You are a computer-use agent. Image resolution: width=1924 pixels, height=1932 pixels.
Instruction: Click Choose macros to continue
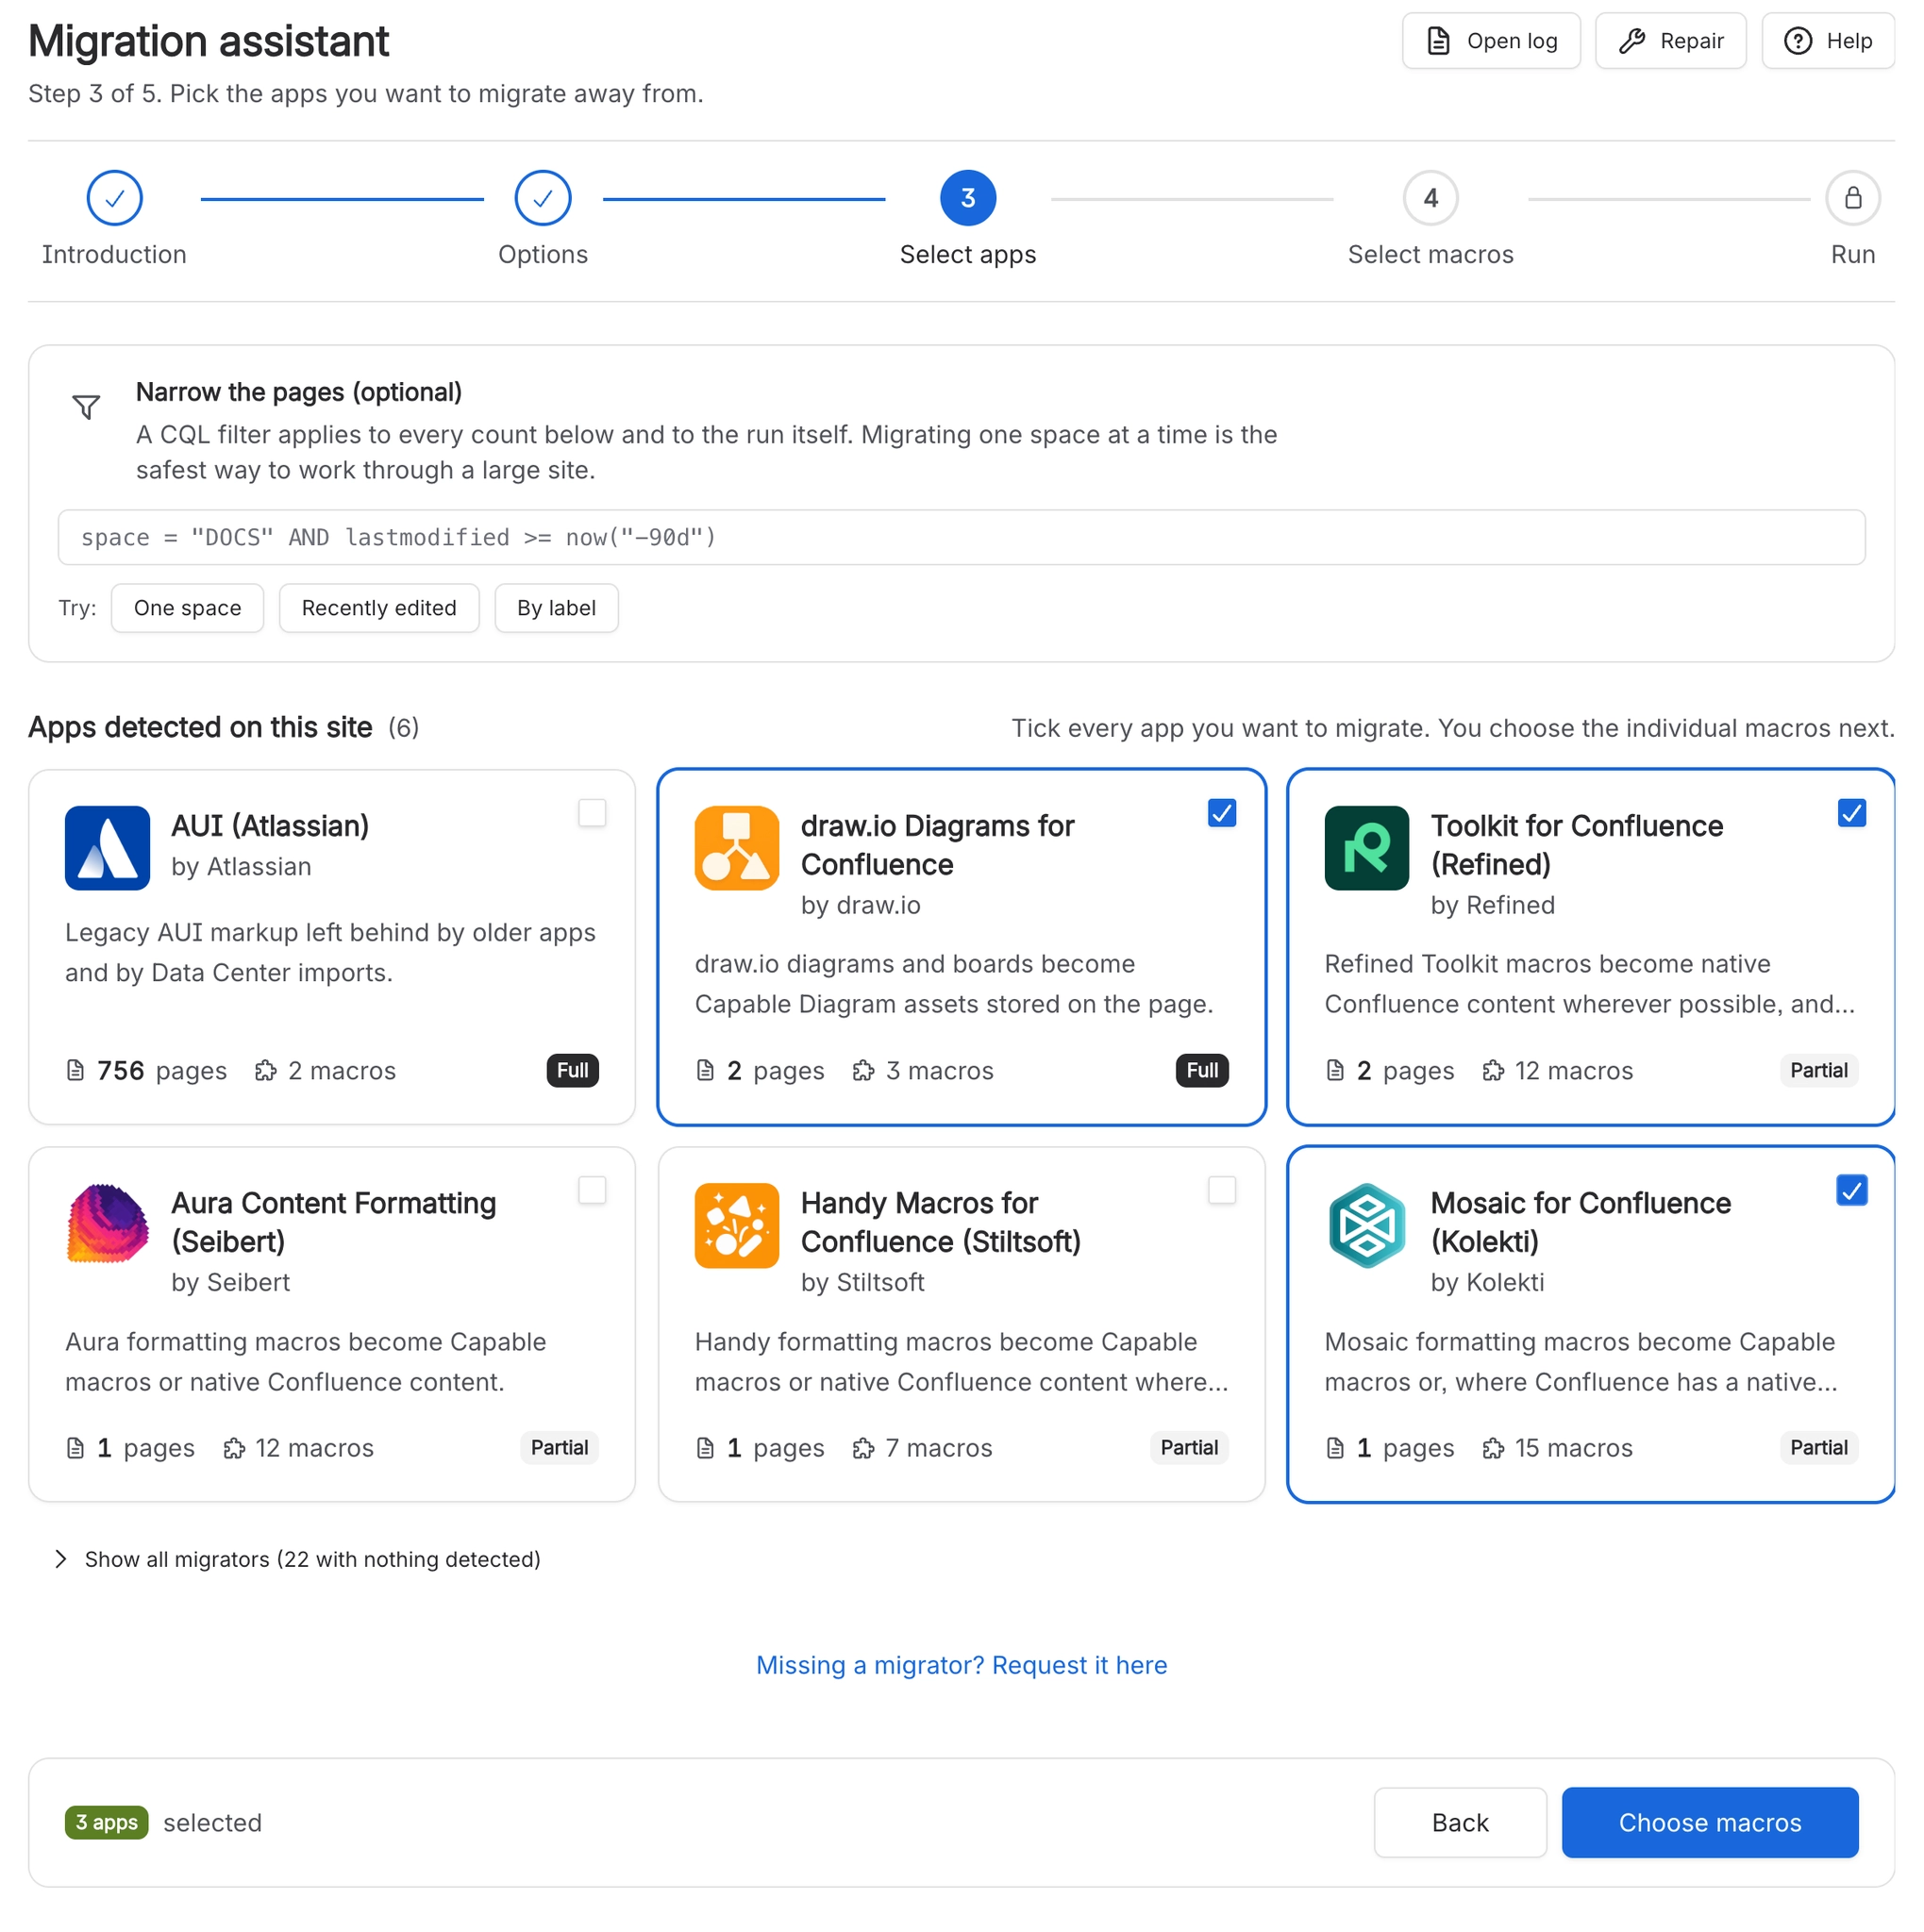click(x=1710, y=1823)
